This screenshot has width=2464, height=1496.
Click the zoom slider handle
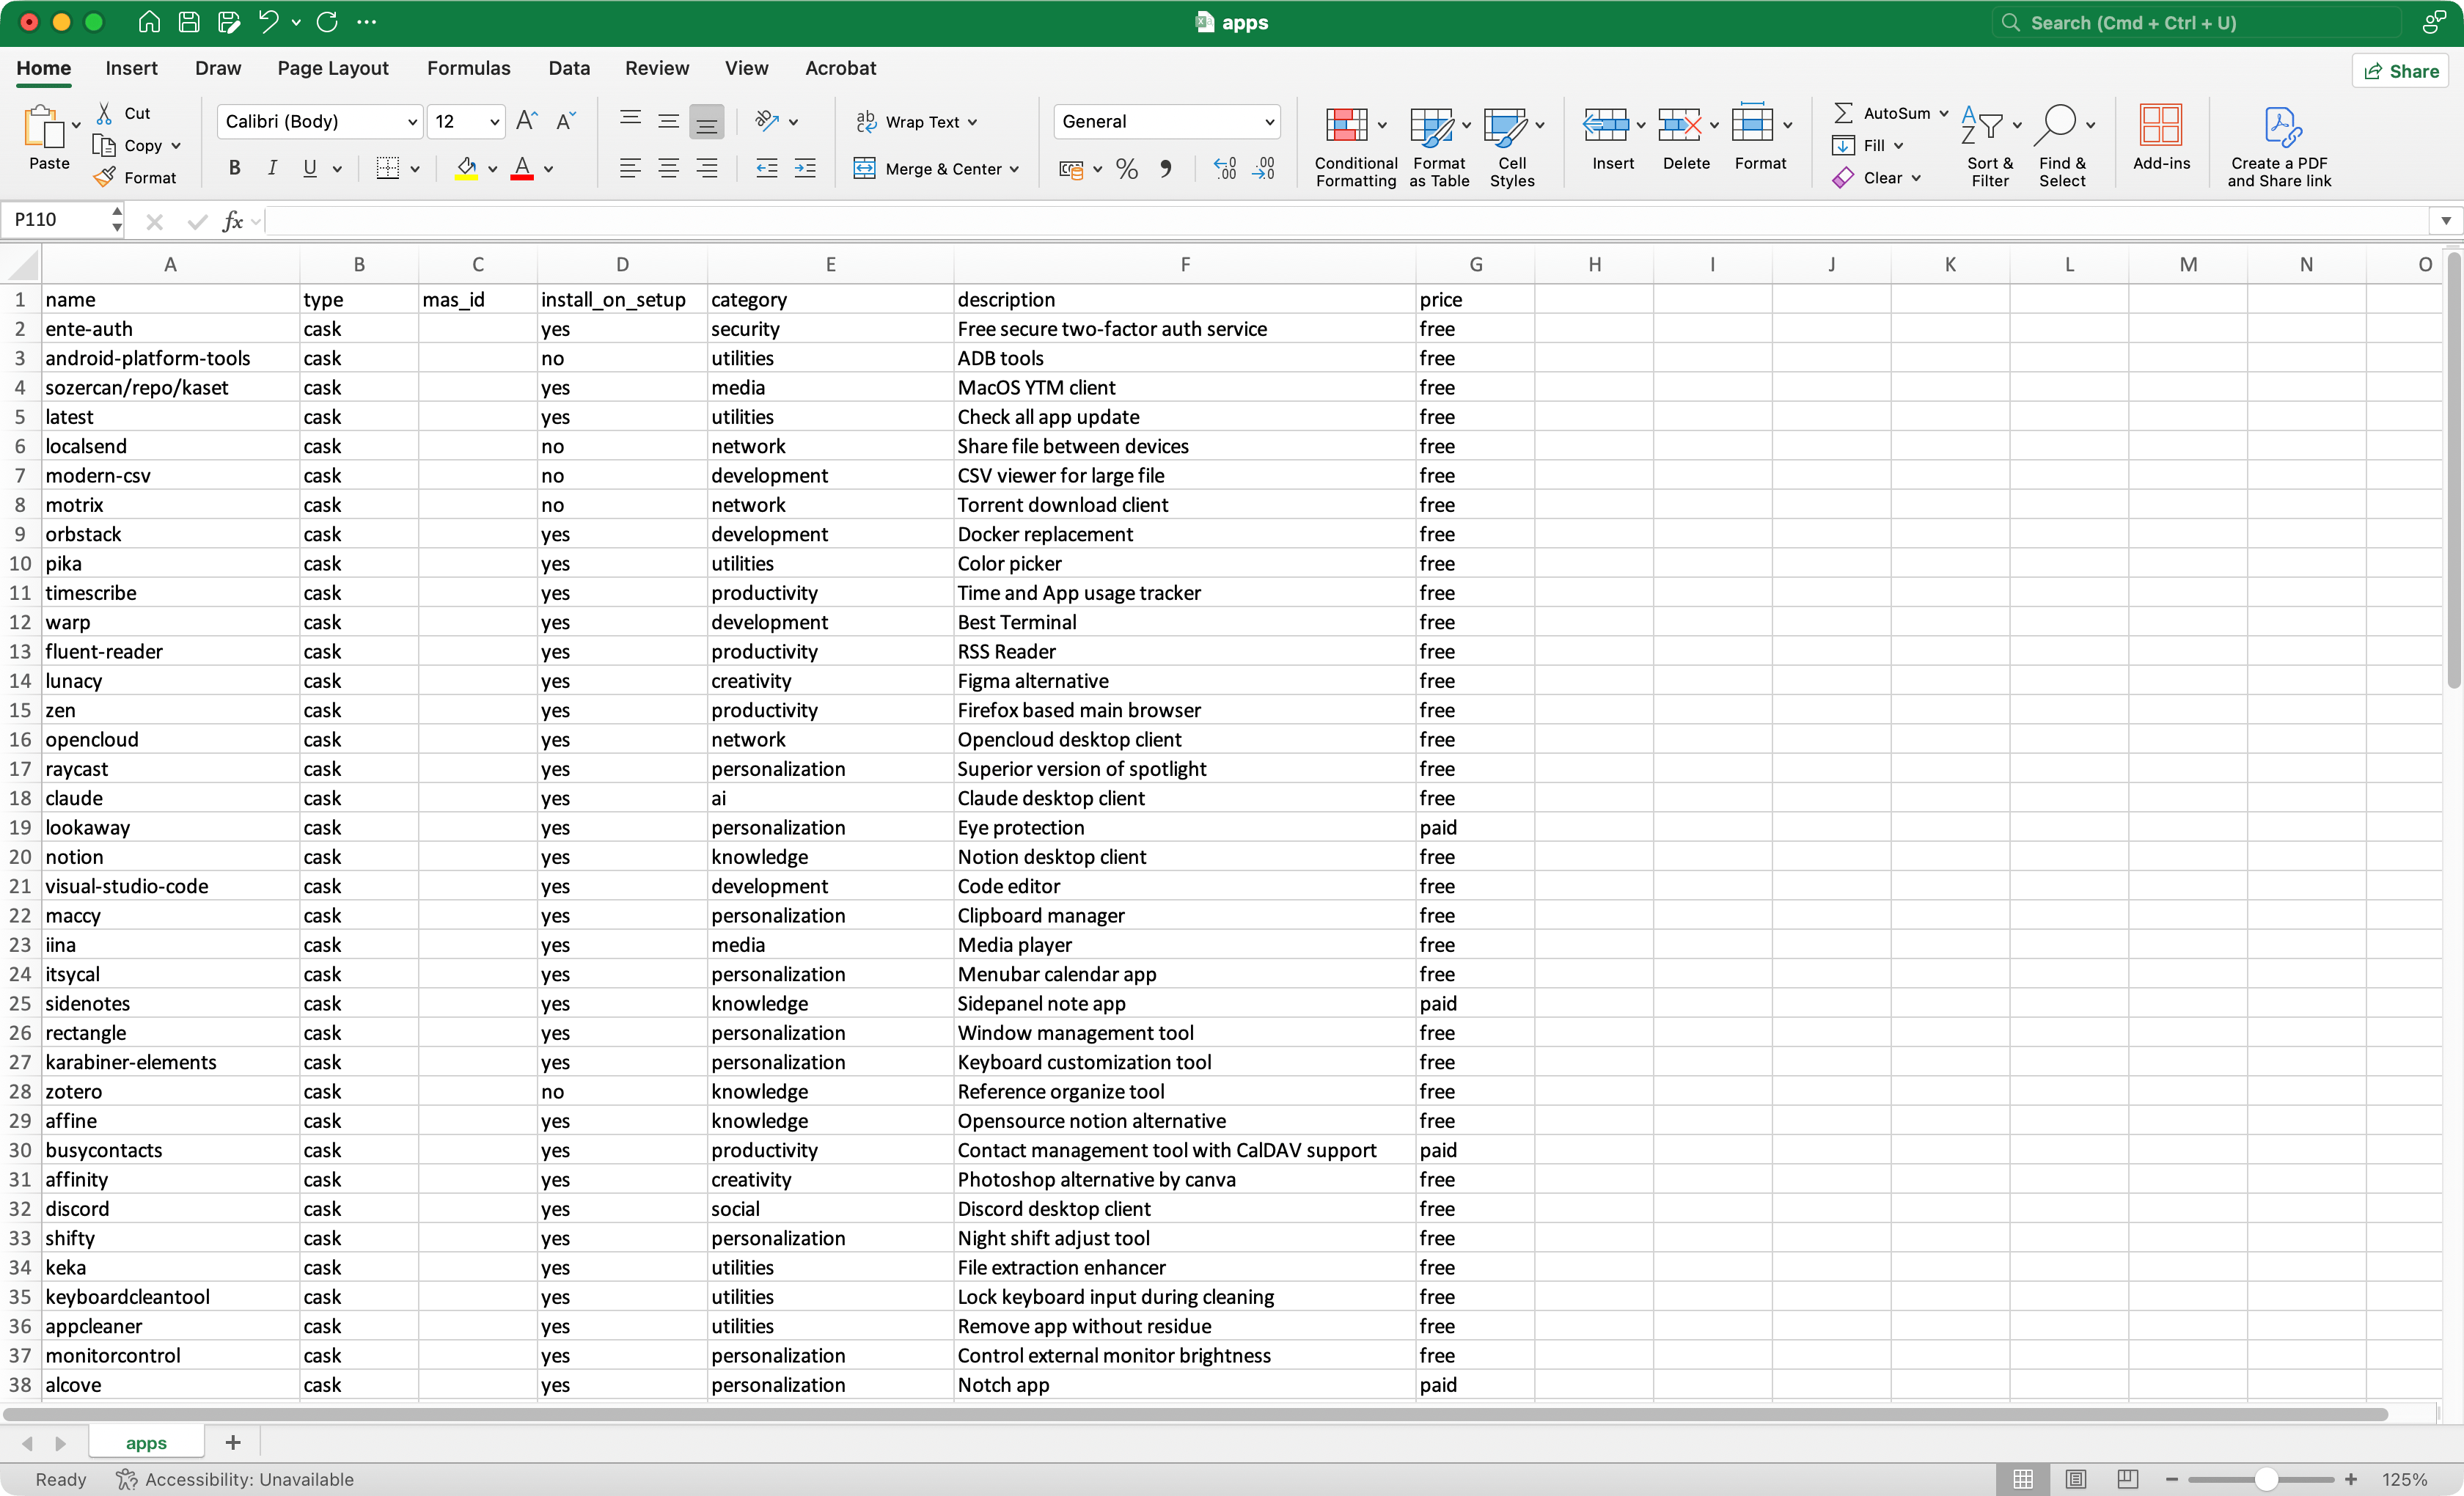pyautogui.click(x=2266, y=1479)
